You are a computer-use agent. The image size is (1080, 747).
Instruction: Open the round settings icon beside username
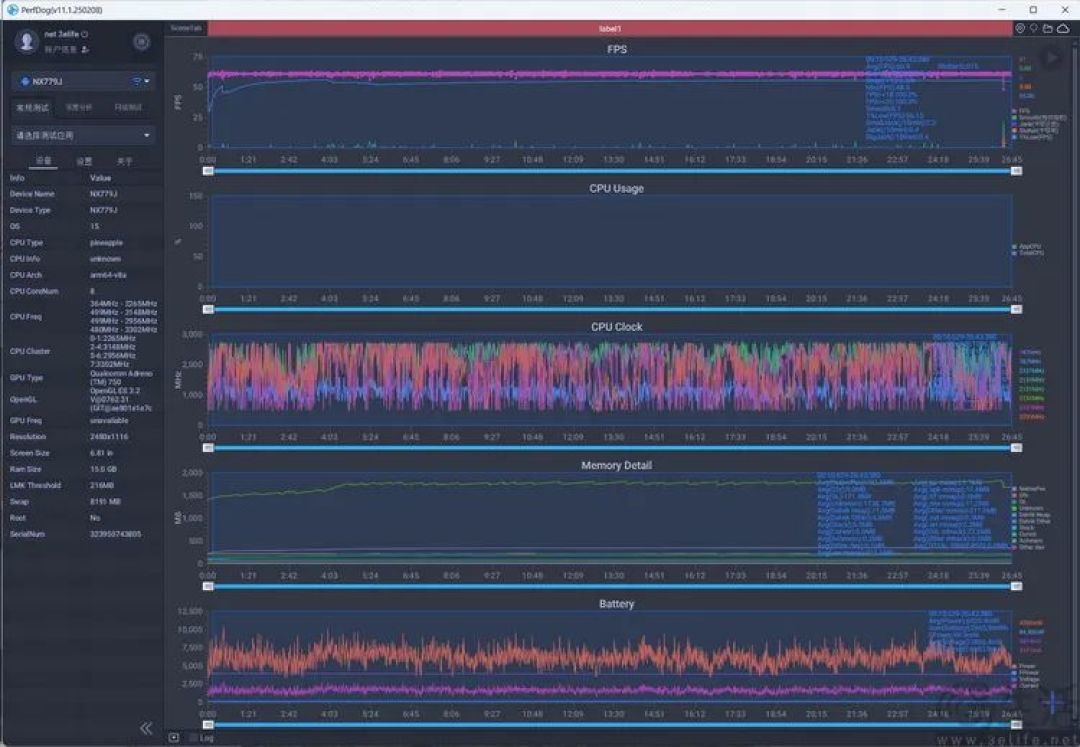point(141,42)
